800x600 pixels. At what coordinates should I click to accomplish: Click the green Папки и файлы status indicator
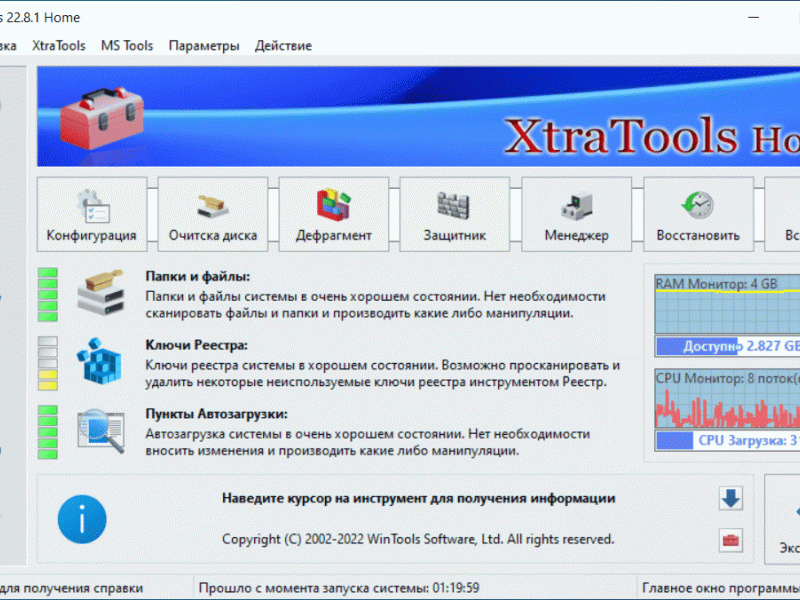pos(47,294)
